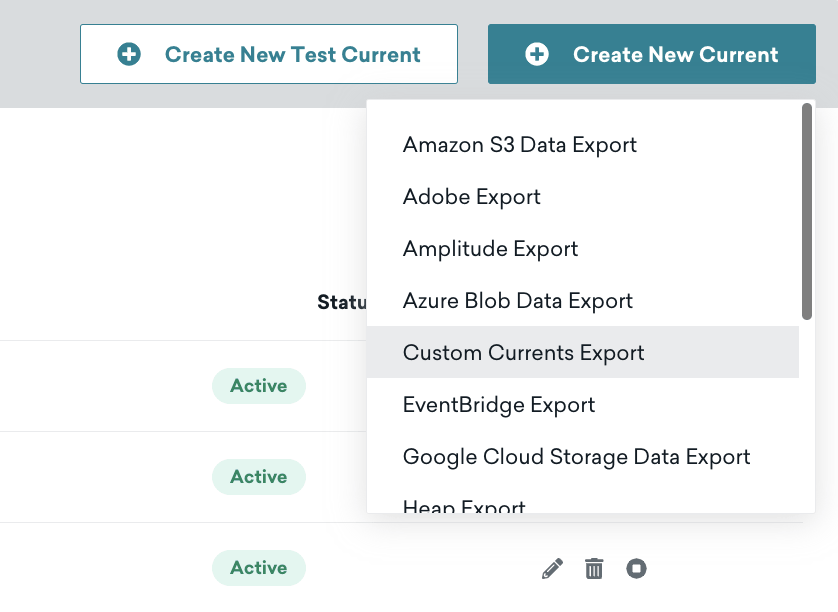Click the plus icon on Create New Current
838x612 pixels.
coord(537,55)
